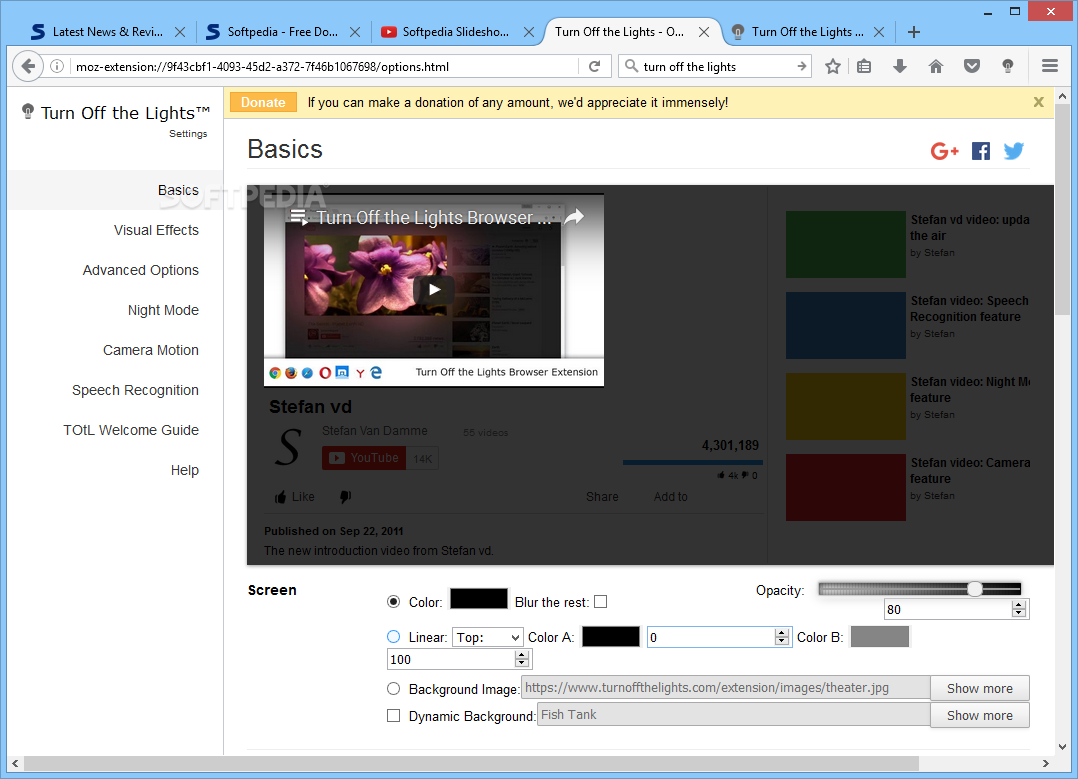Screen dimensions: 1078x779
Task: Toggle the Blur the rest checkbox
Action: pos(600,602)
